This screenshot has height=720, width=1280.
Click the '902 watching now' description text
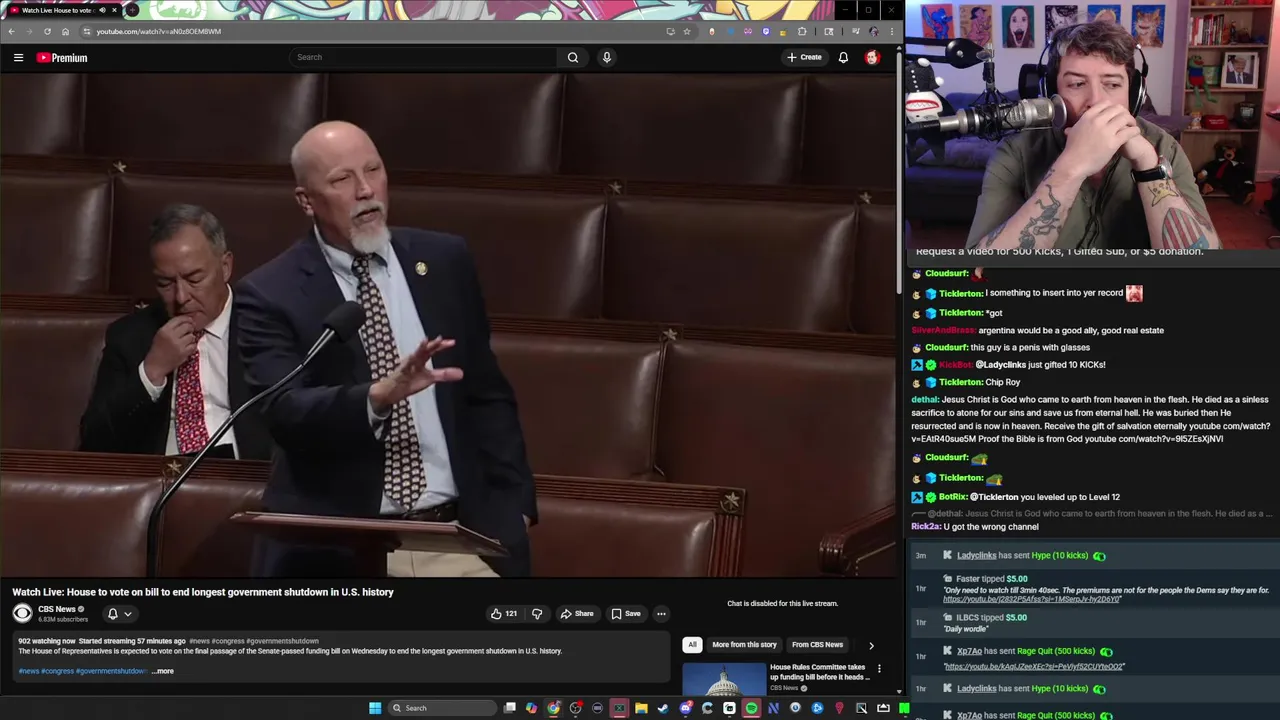[x=46, y=641]
